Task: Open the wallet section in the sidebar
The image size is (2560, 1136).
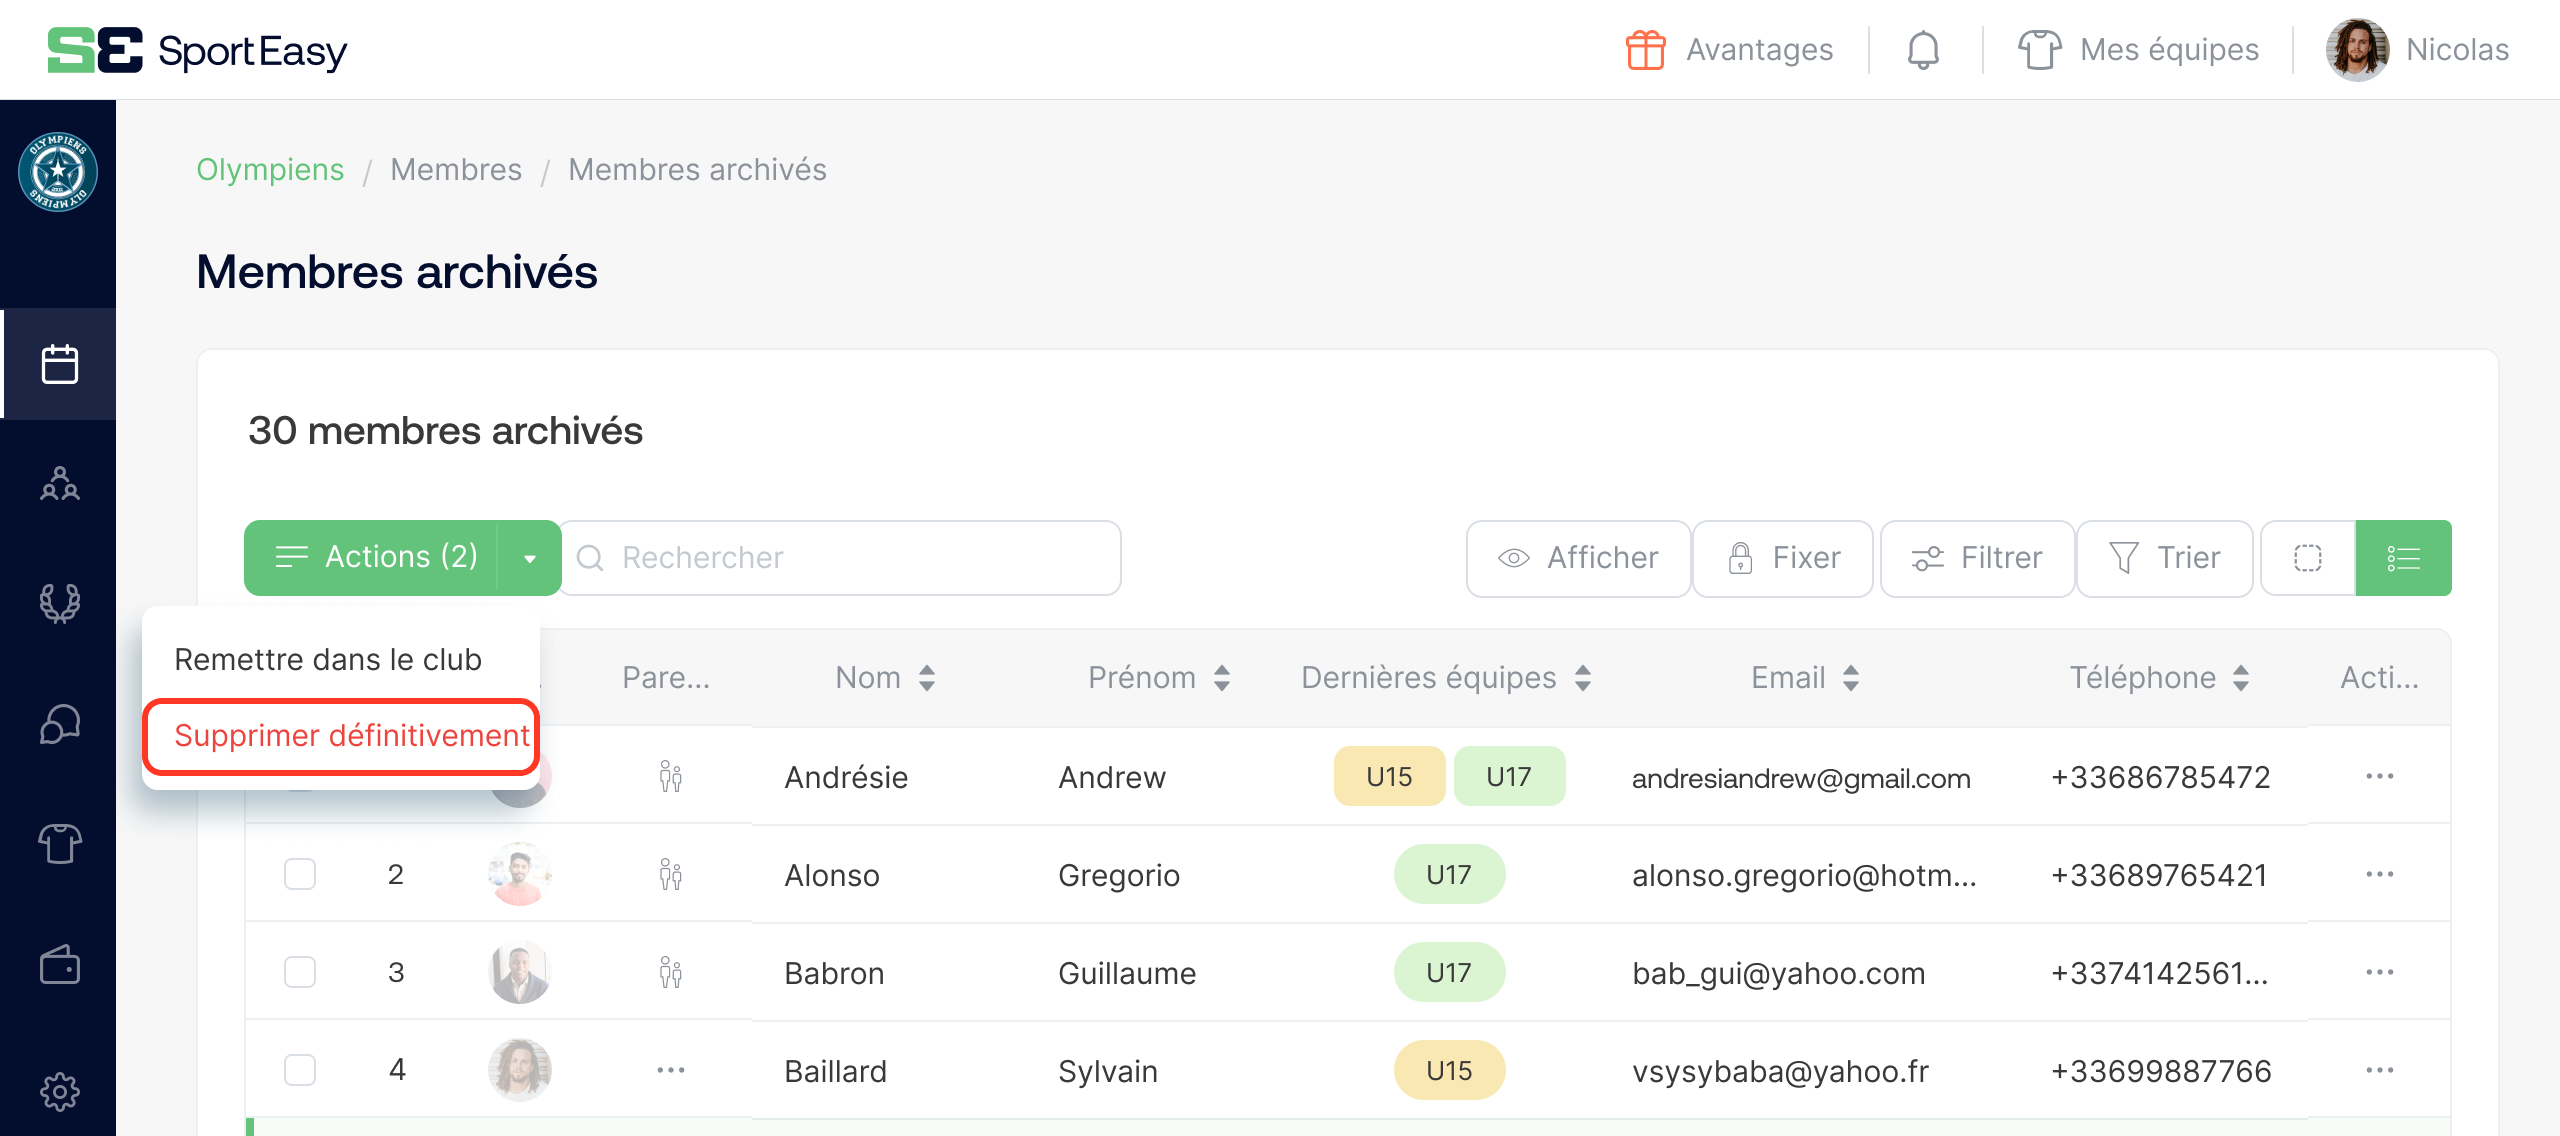Action: coord(60,966)
